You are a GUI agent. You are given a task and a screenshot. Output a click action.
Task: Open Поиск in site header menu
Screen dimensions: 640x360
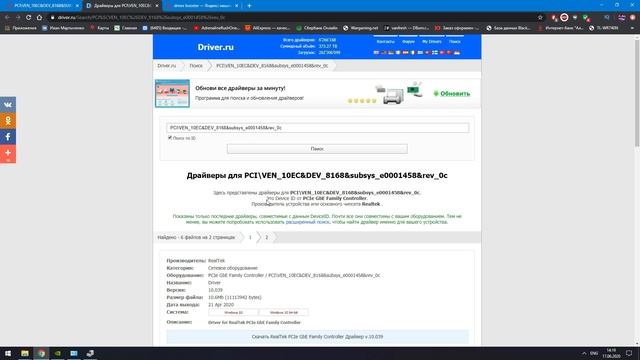click(x=455, y=42)
